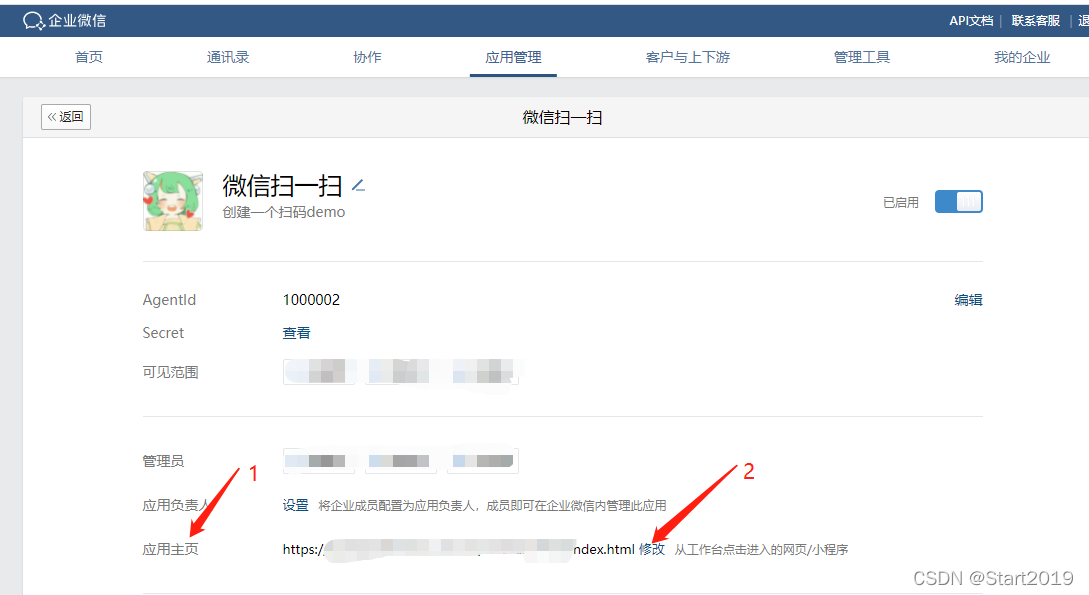Click the 企业微信 logo icon
This screenshot has height=595, width=1089.
click(33, 21)
